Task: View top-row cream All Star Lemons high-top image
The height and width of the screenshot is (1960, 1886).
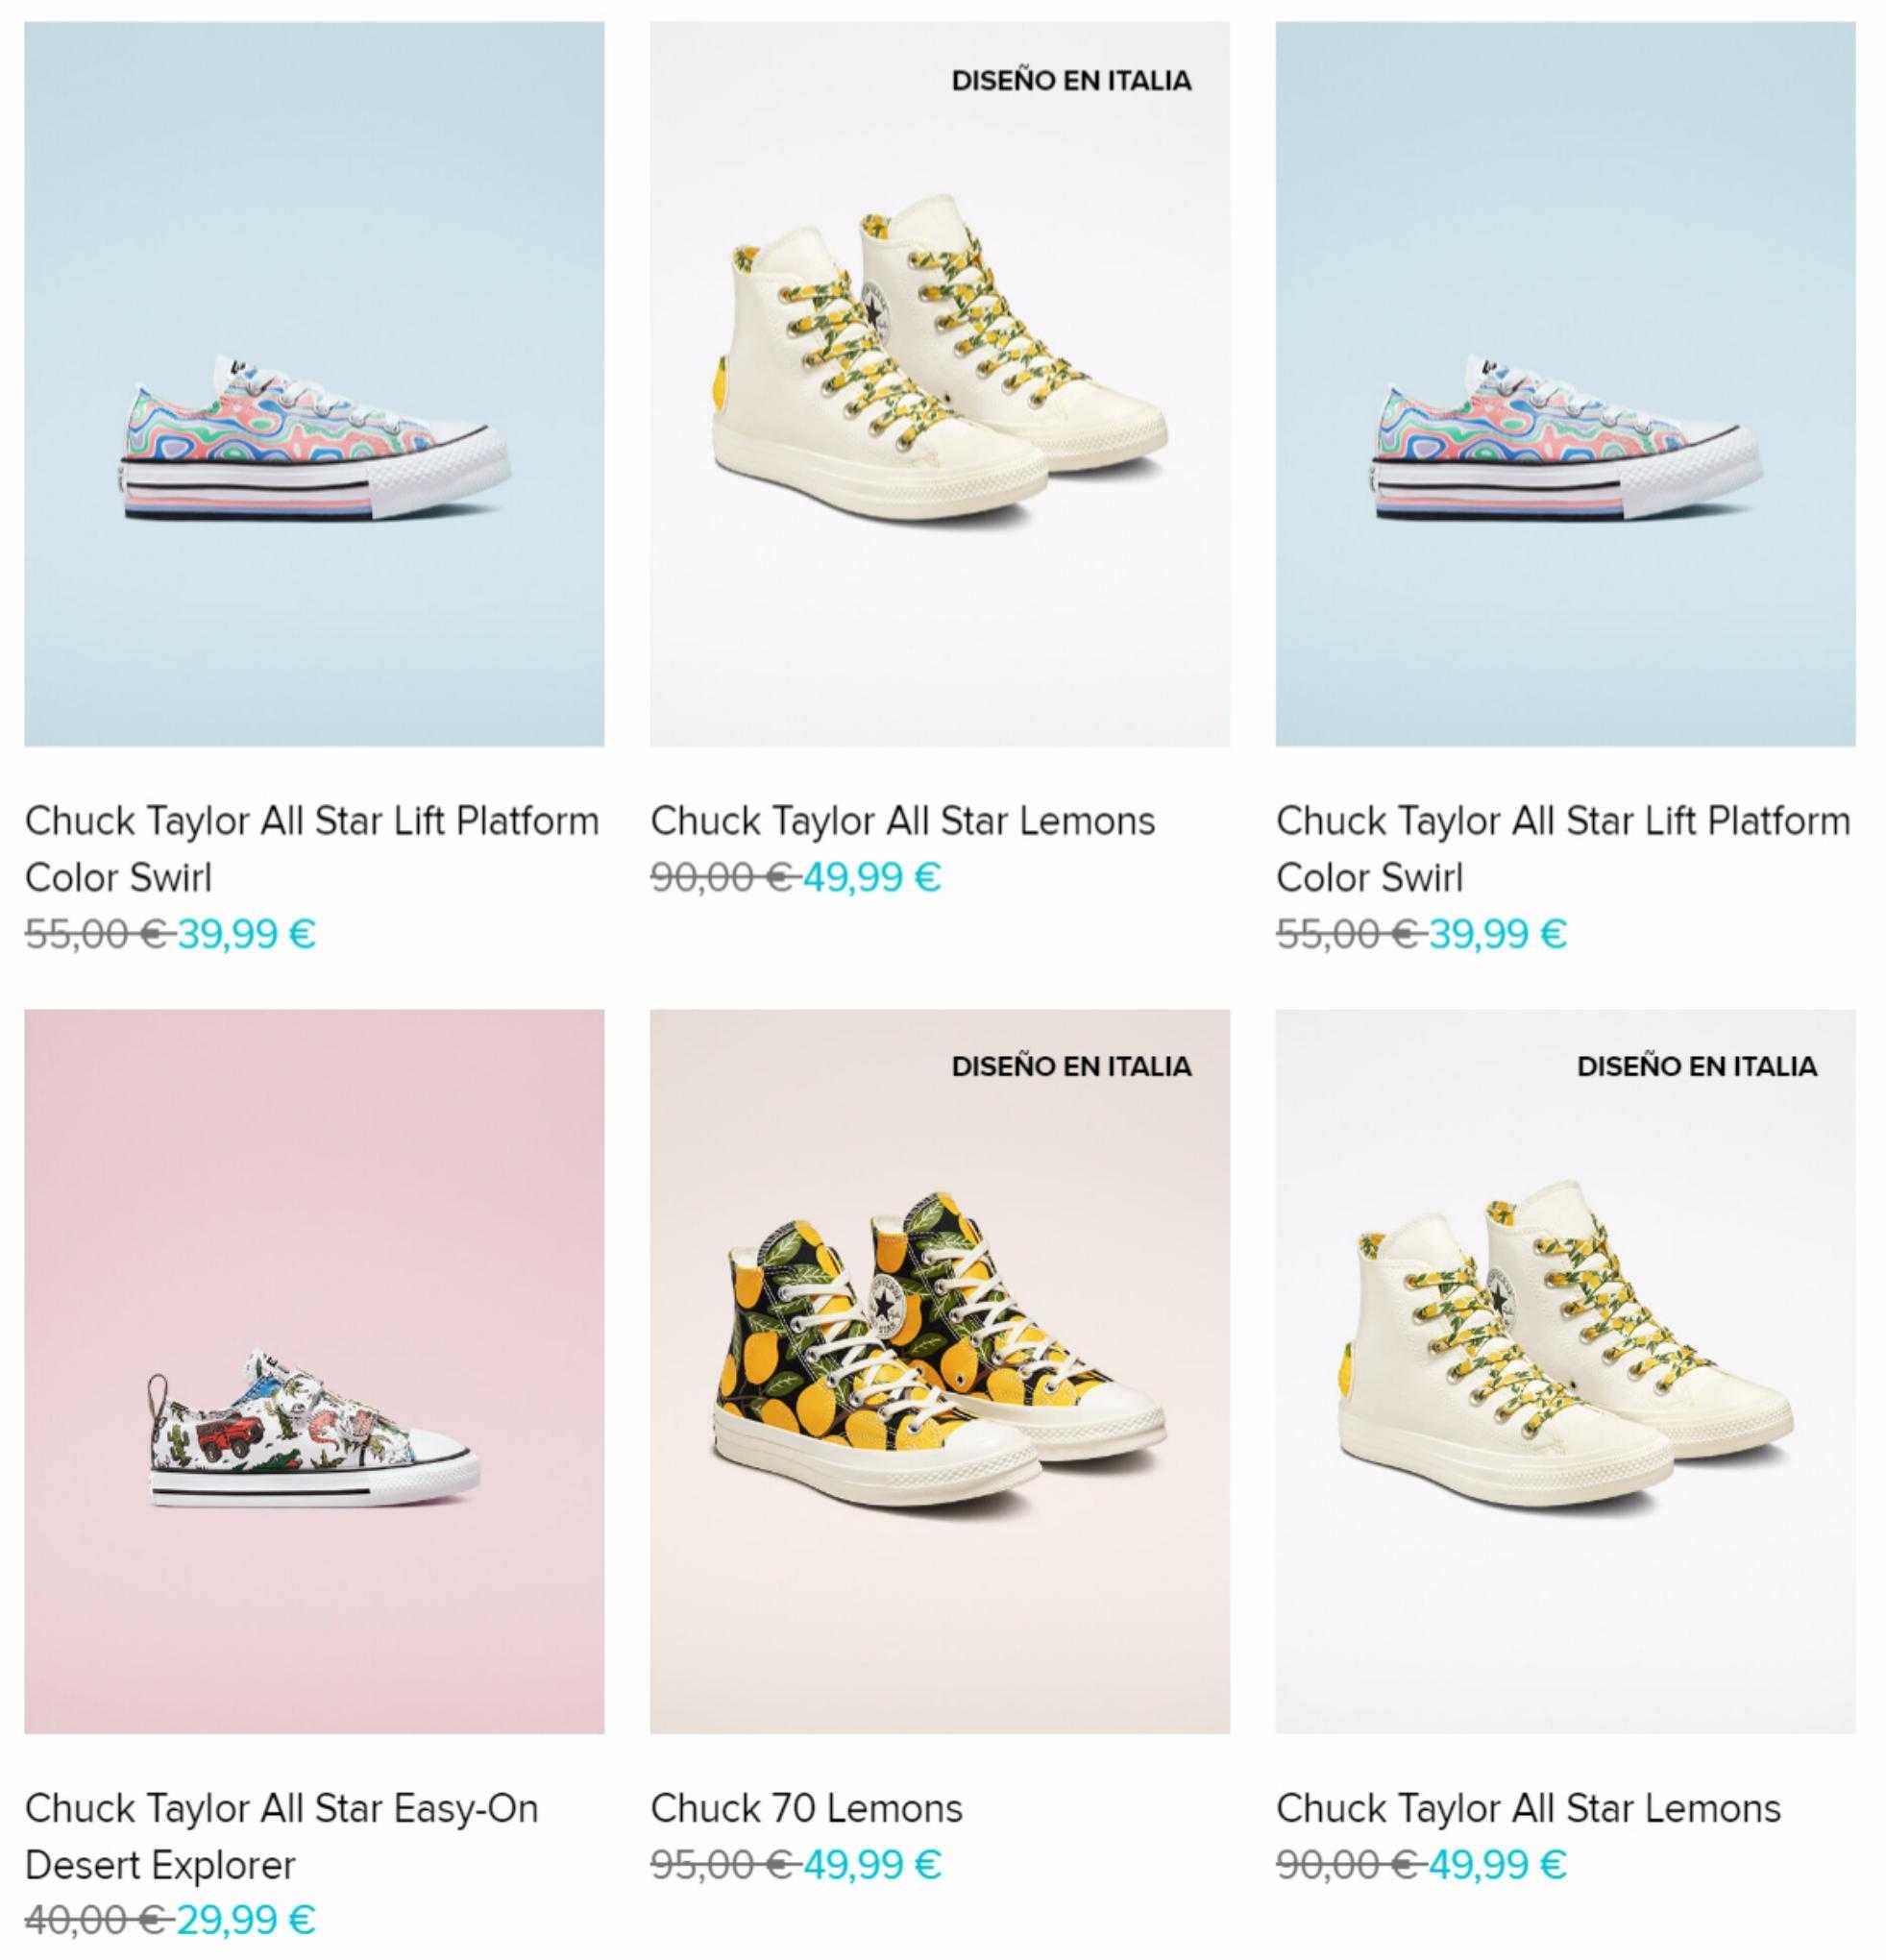Action: (940, 384)
